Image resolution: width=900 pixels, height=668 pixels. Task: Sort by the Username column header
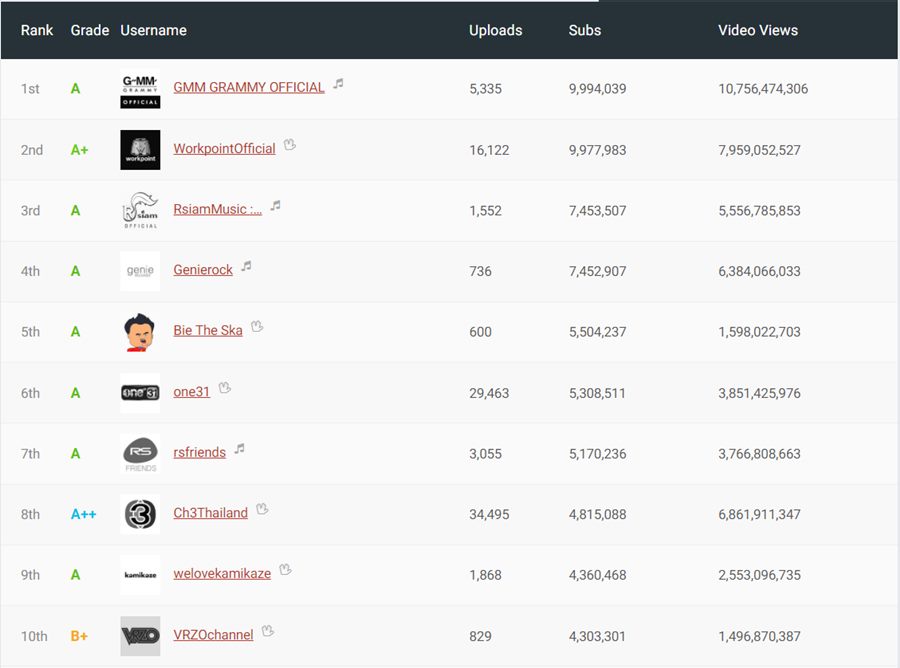pos(153,30)
